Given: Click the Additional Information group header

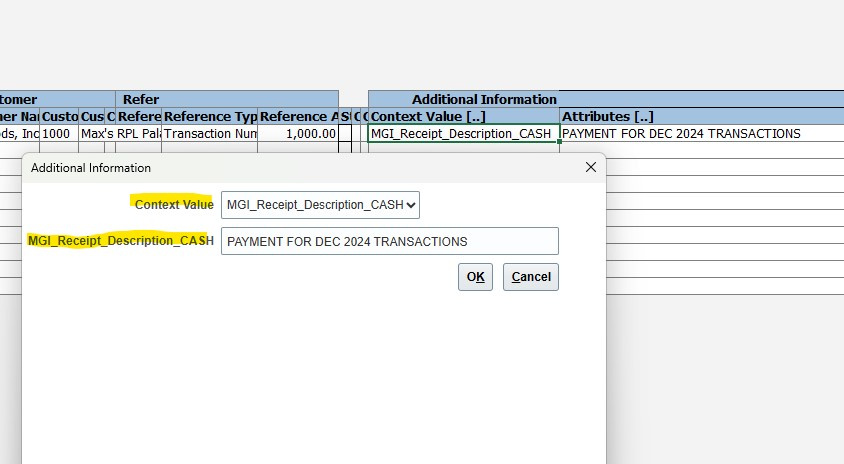Looking at the screenshot, I should (x=484, y=99).
